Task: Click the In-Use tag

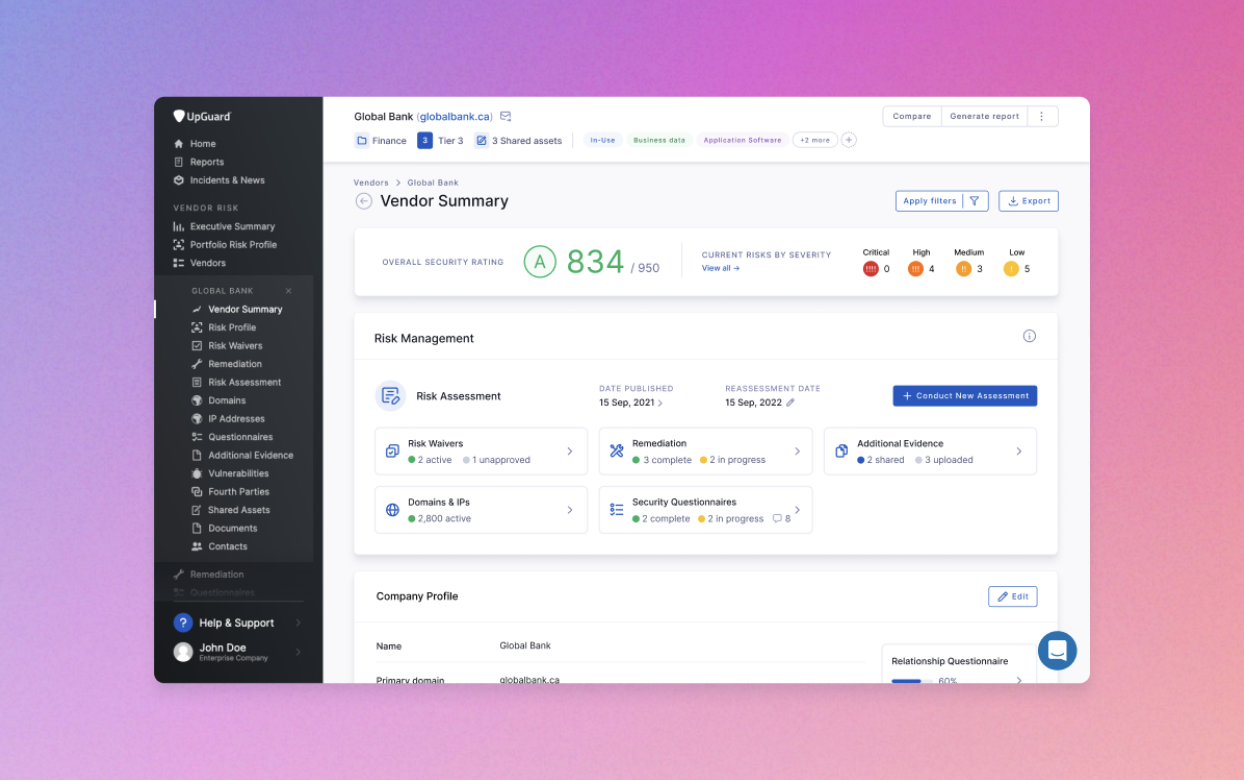Action: [x=602, y=140]
